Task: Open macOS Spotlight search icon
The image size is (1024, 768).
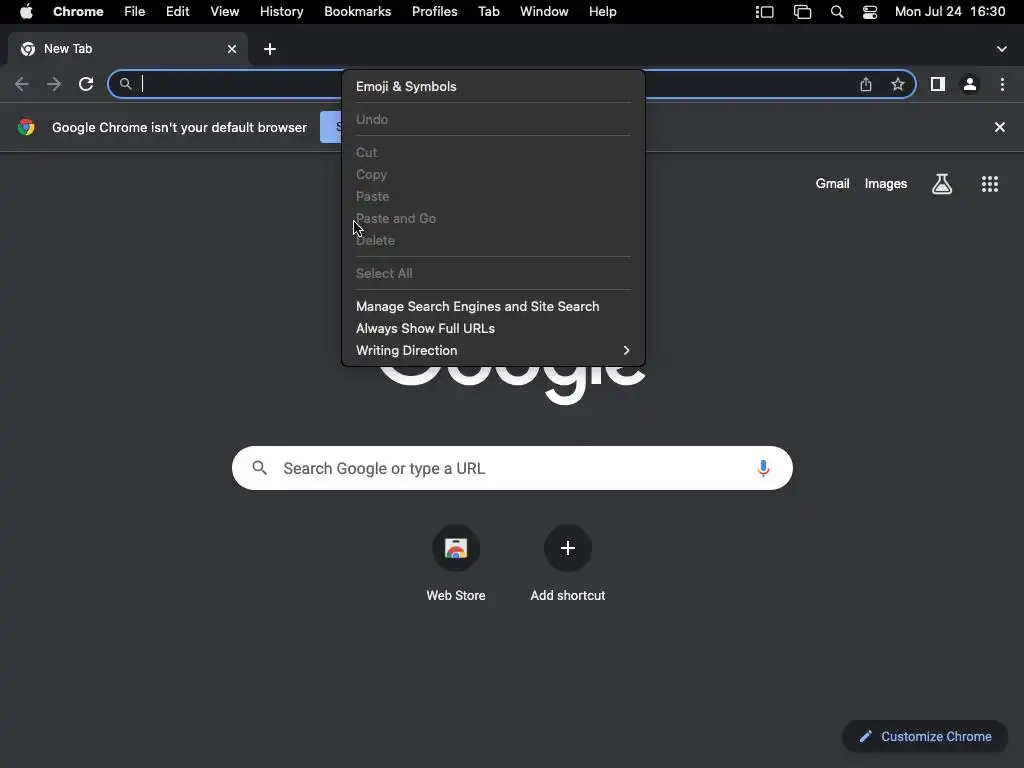Action: tap(837, 12)
